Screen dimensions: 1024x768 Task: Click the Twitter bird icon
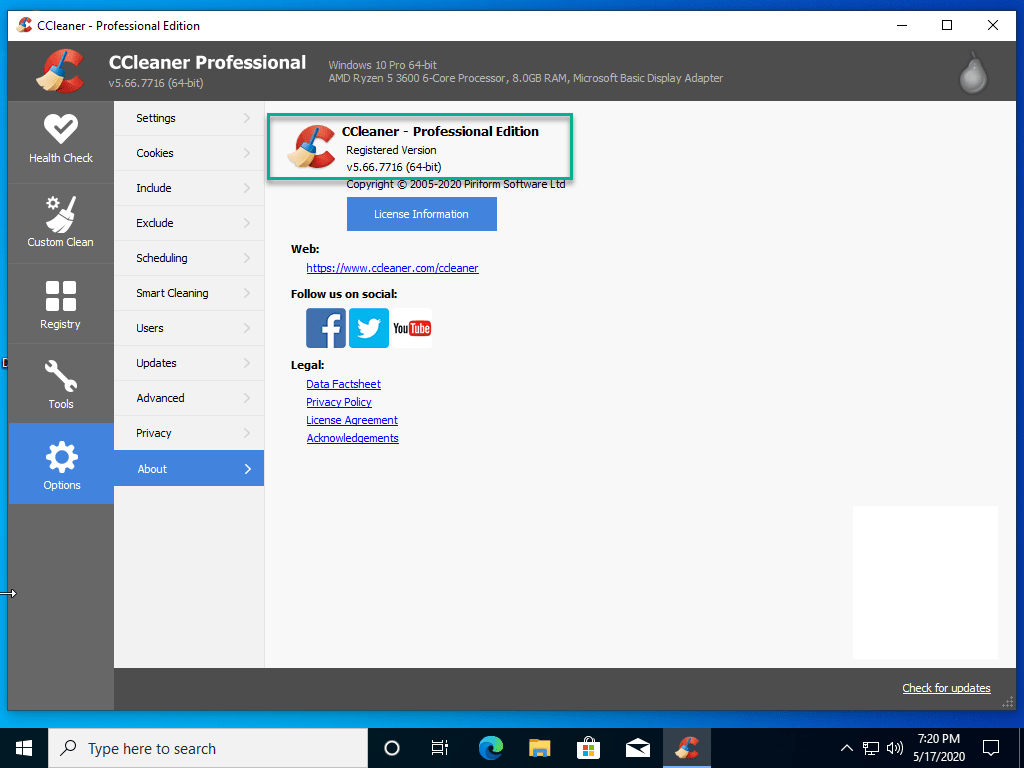tap(368, 328)
